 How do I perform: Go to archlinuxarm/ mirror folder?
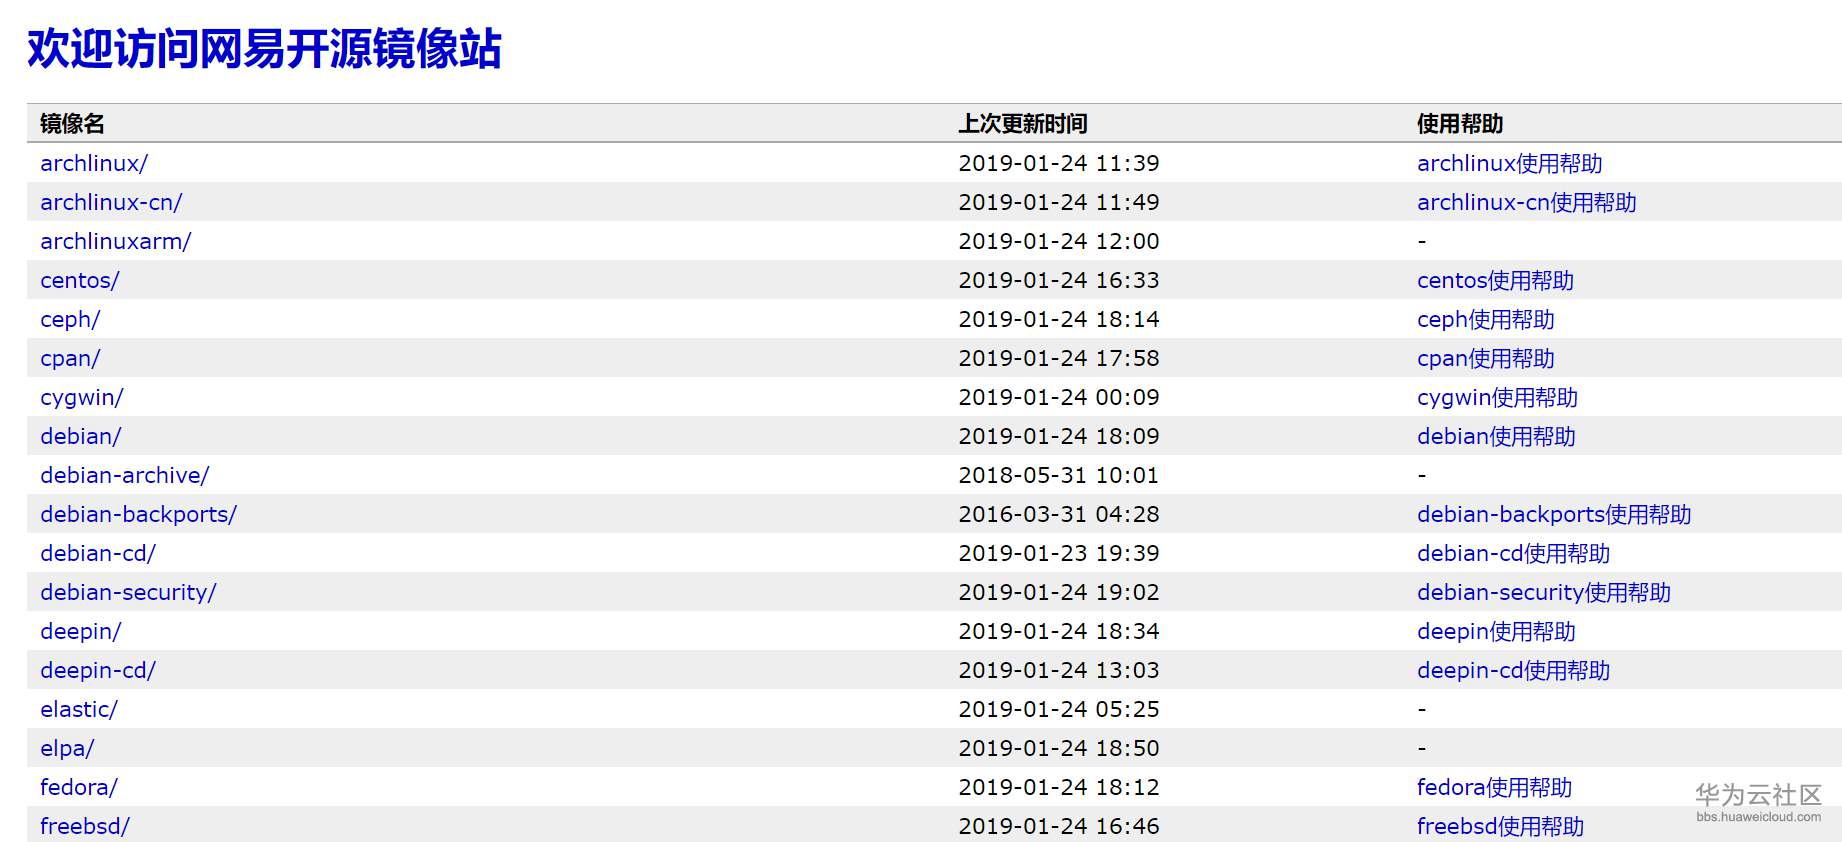tap(115, 242)
